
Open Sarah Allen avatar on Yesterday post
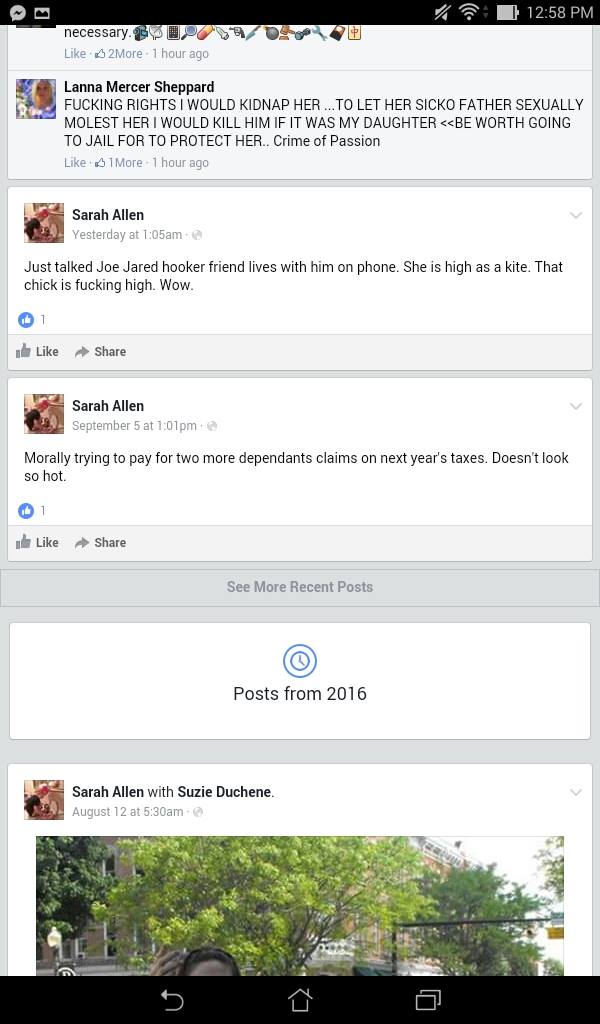point(44,223)
